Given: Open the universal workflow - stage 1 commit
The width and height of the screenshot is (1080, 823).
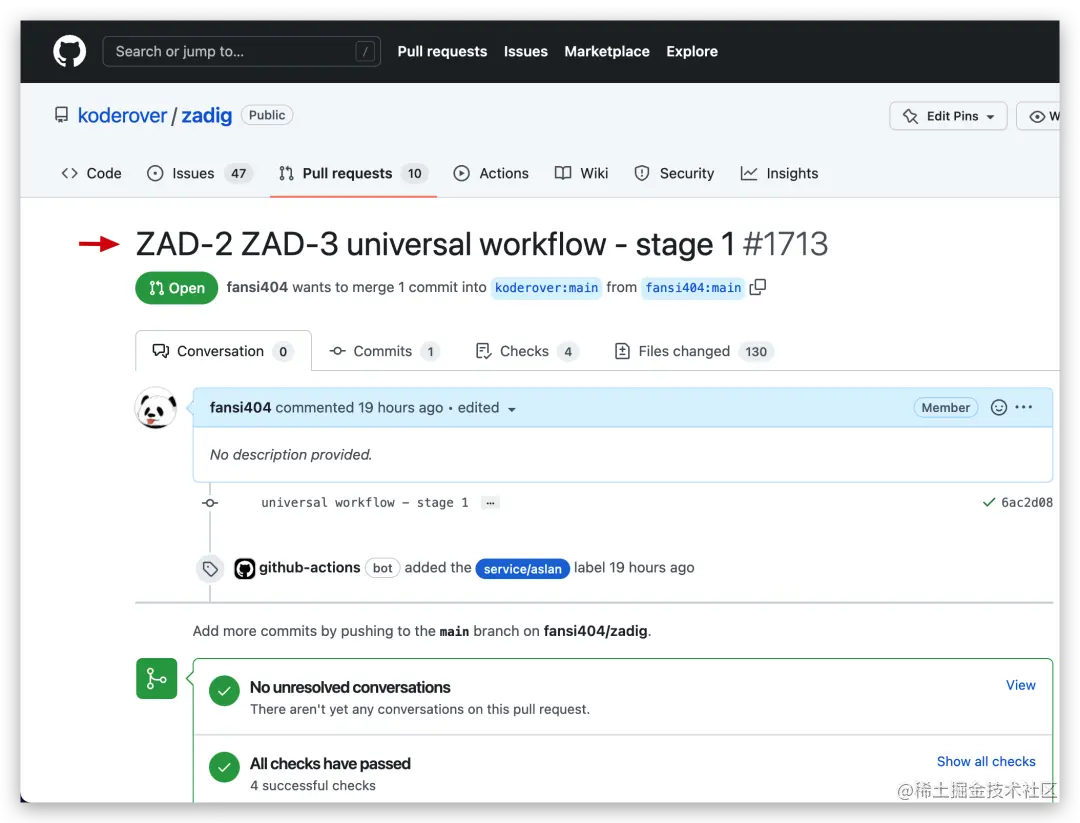Looking at the screenshot, I should point(364,503).
